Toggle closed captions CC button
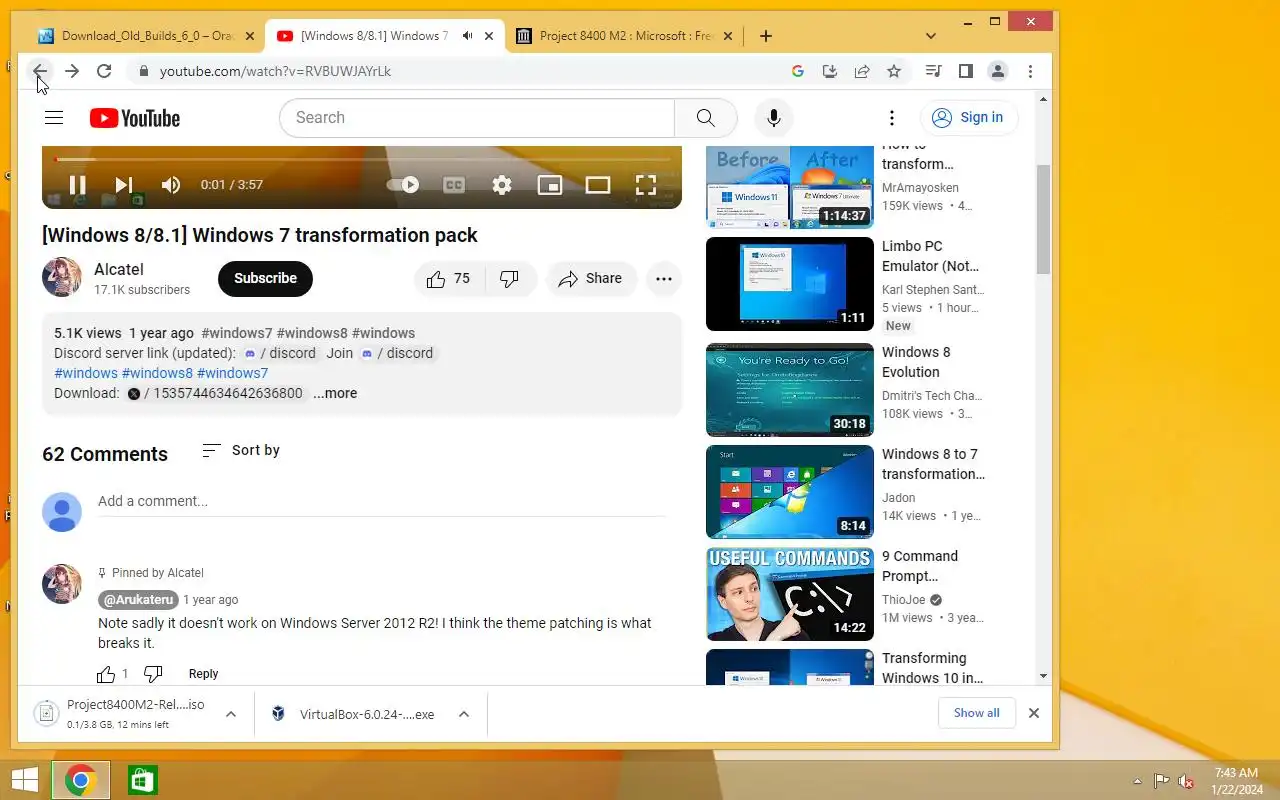The image size is (1280, 800). 454,184
